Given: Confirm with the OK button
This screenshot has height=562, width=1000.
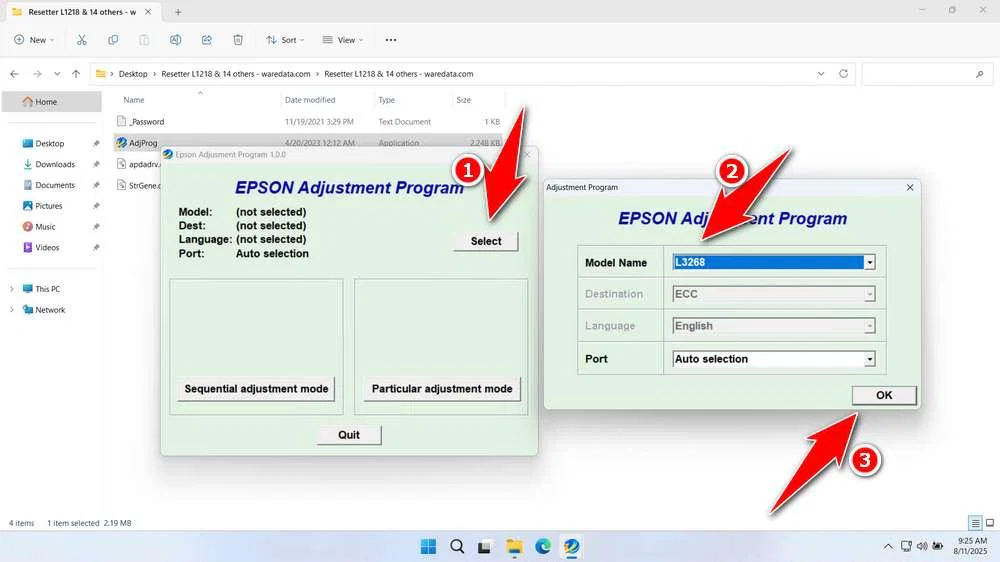Looking at the screenshot, I should 884,395.
